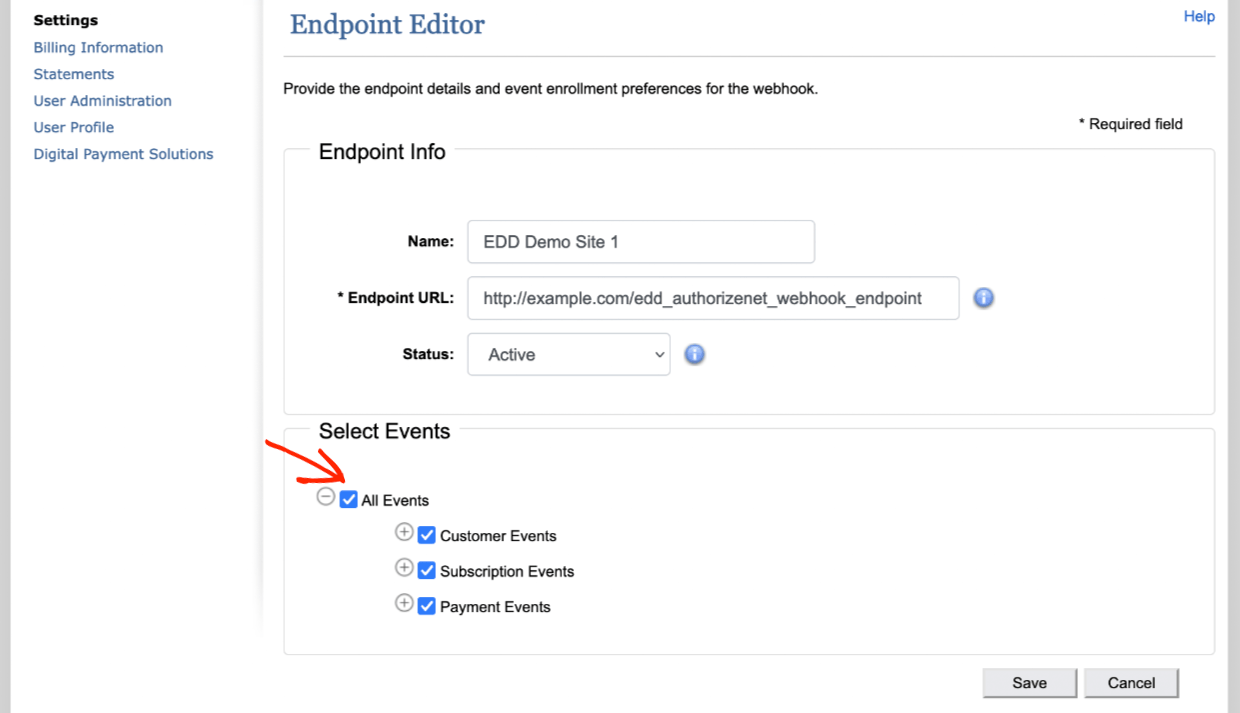Uncheck Subscription Events
This screenshot has width=1240, height=713.
point(426,570)
